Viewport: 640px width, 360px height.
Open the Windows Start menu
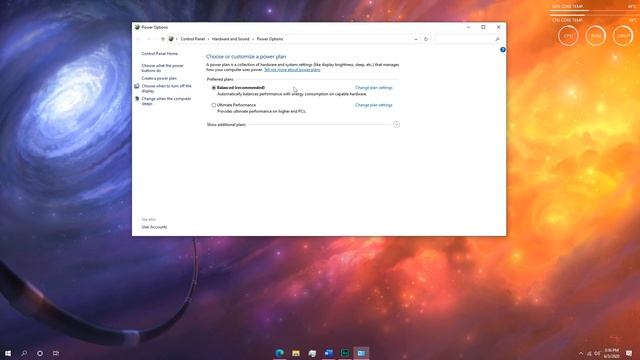pos(8,353)
